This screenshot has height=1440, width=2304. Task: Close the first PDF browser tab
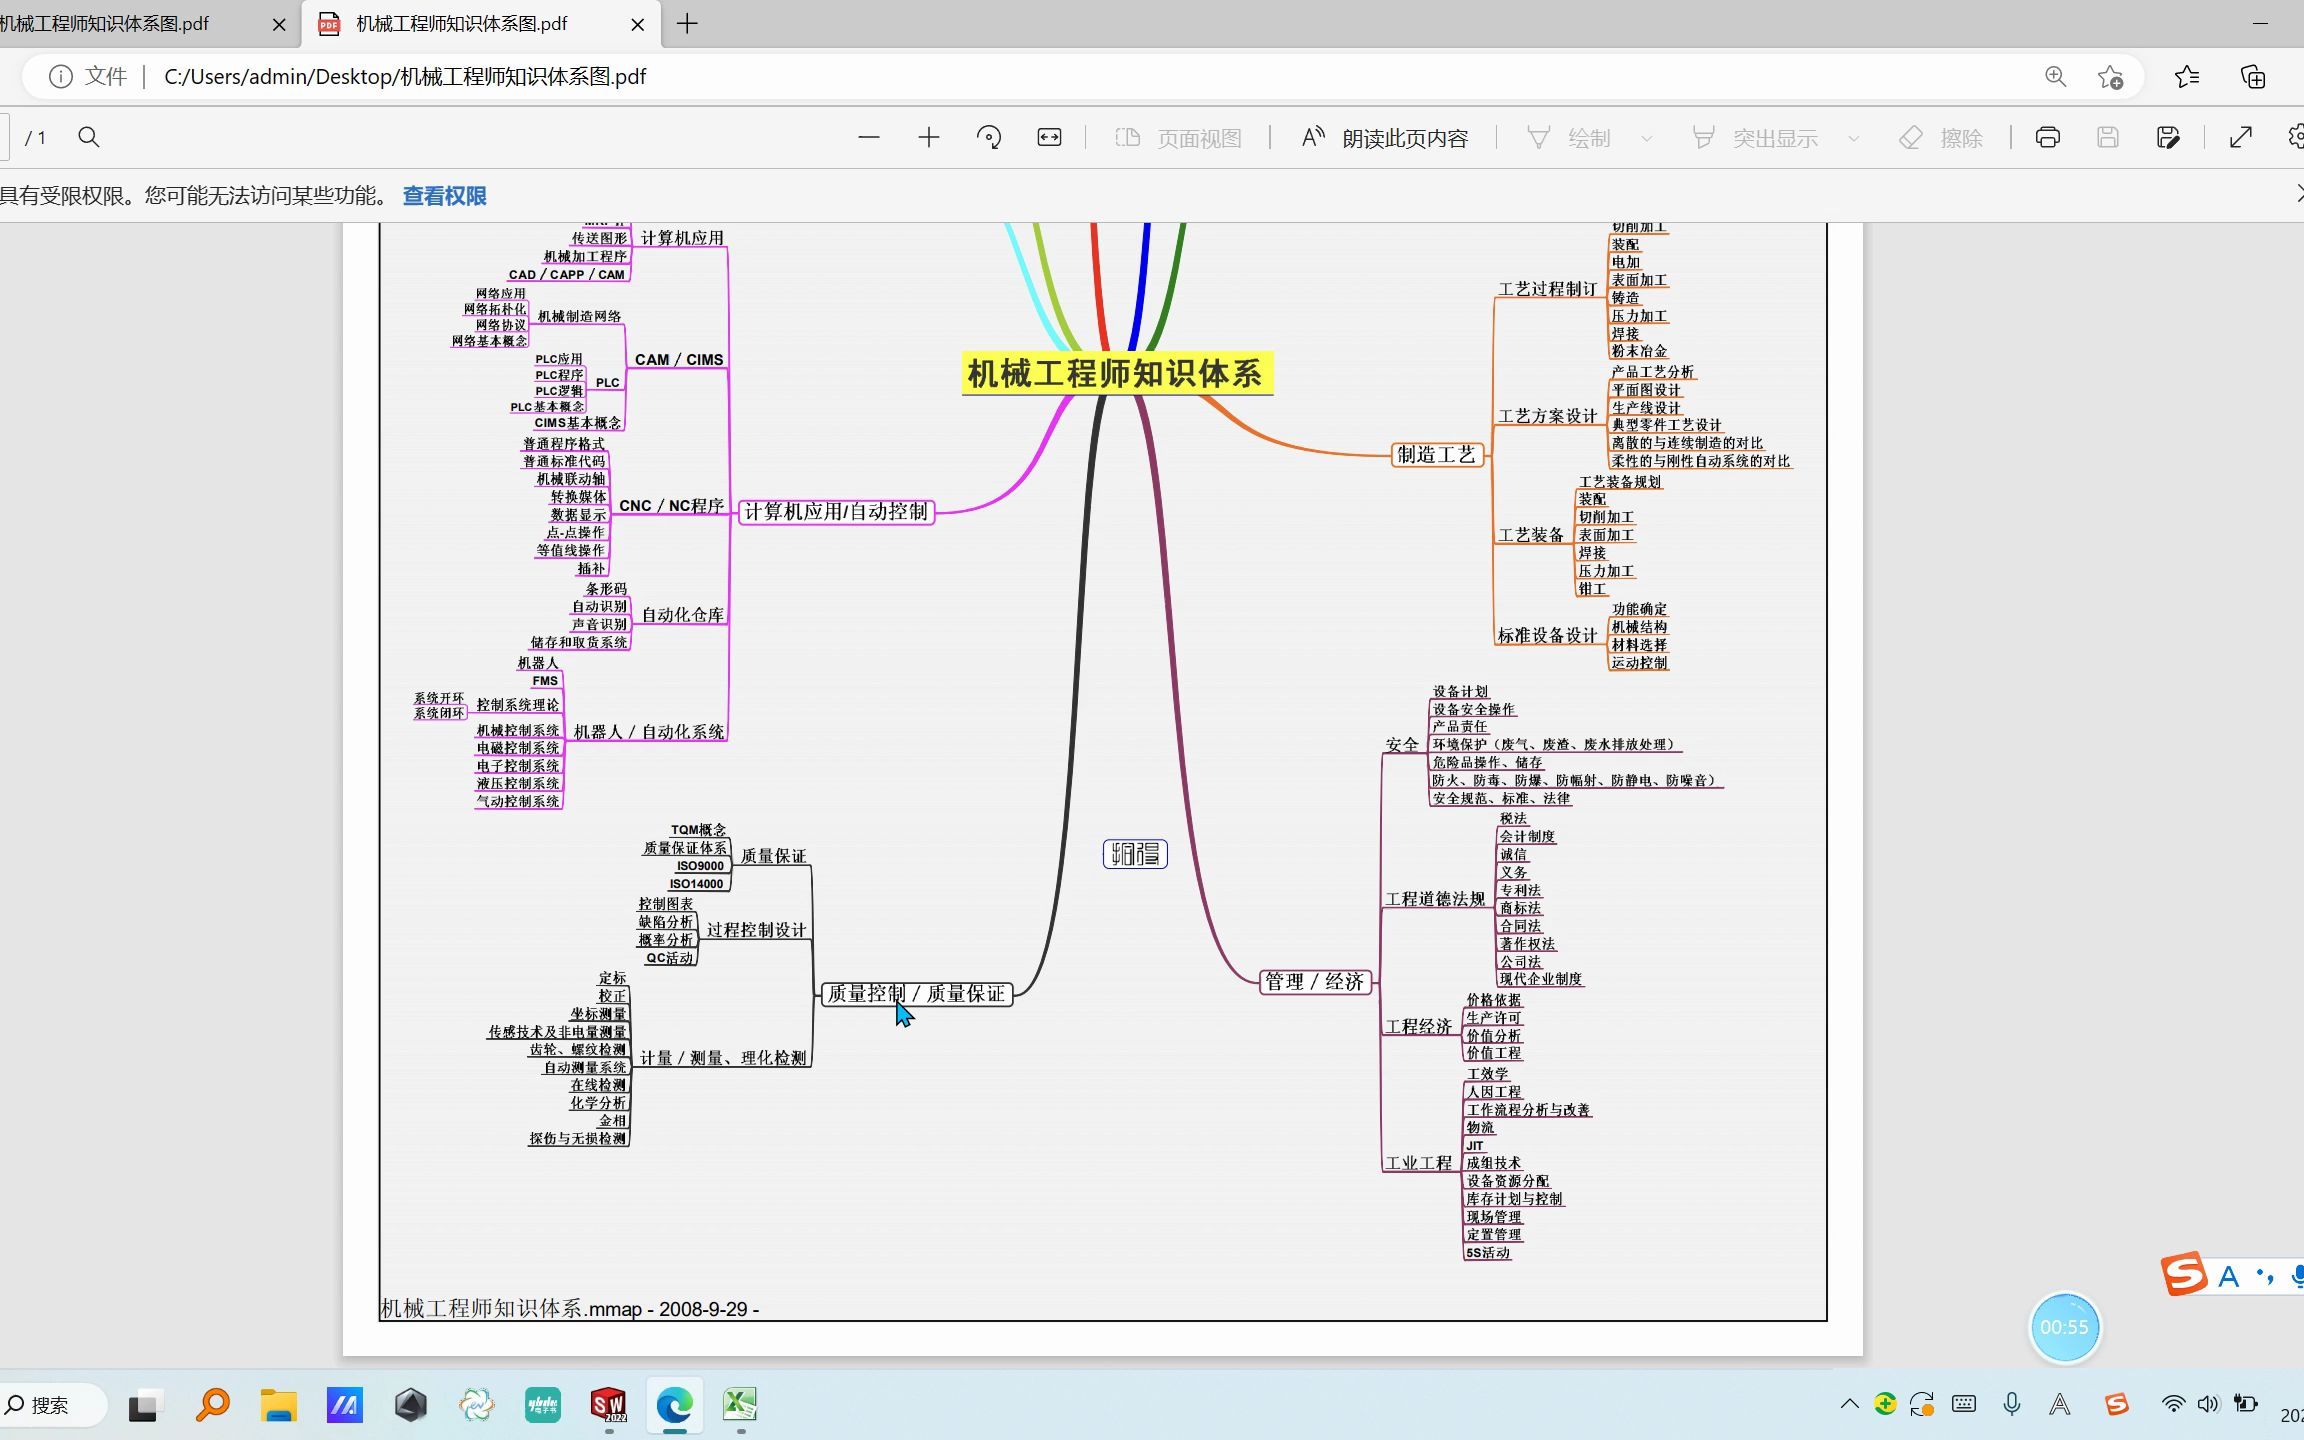(279, 25)
